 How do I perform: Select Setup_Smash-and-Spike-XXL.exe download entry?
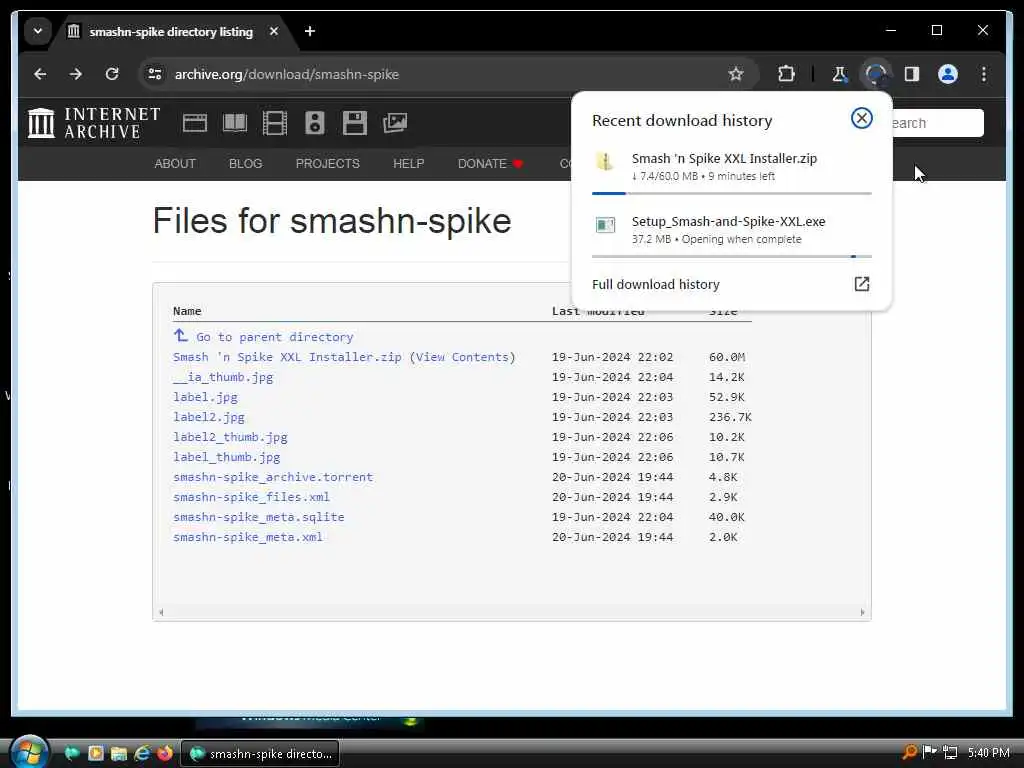point(731,230)
